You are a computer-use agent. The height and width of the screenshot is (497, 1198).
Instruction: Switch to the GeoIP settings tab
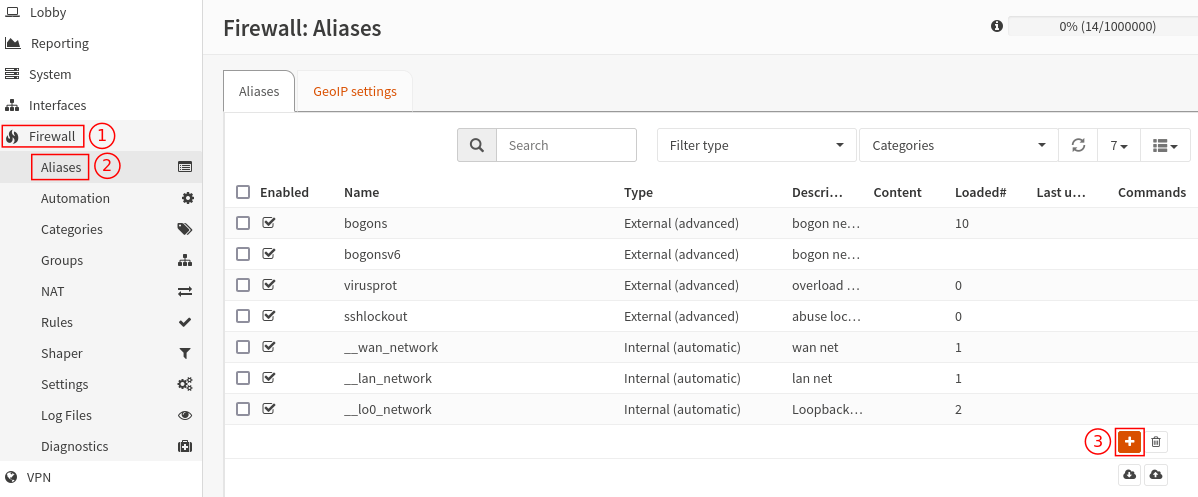pyautogui.click(x=355, y=92)
